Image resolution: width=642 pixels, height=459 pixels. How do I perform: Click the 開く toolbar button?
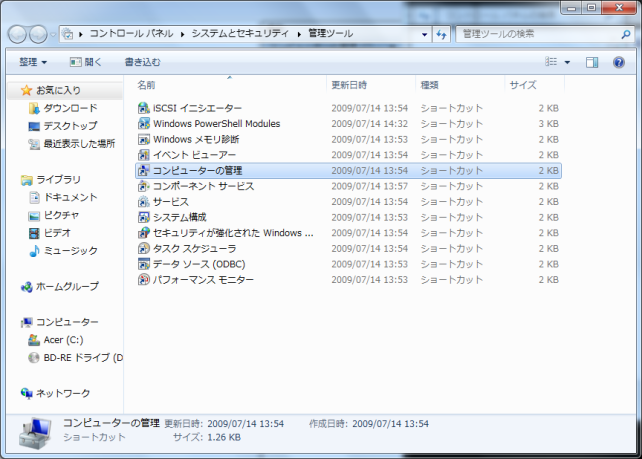pyautogui.click(x=86, y=62)
